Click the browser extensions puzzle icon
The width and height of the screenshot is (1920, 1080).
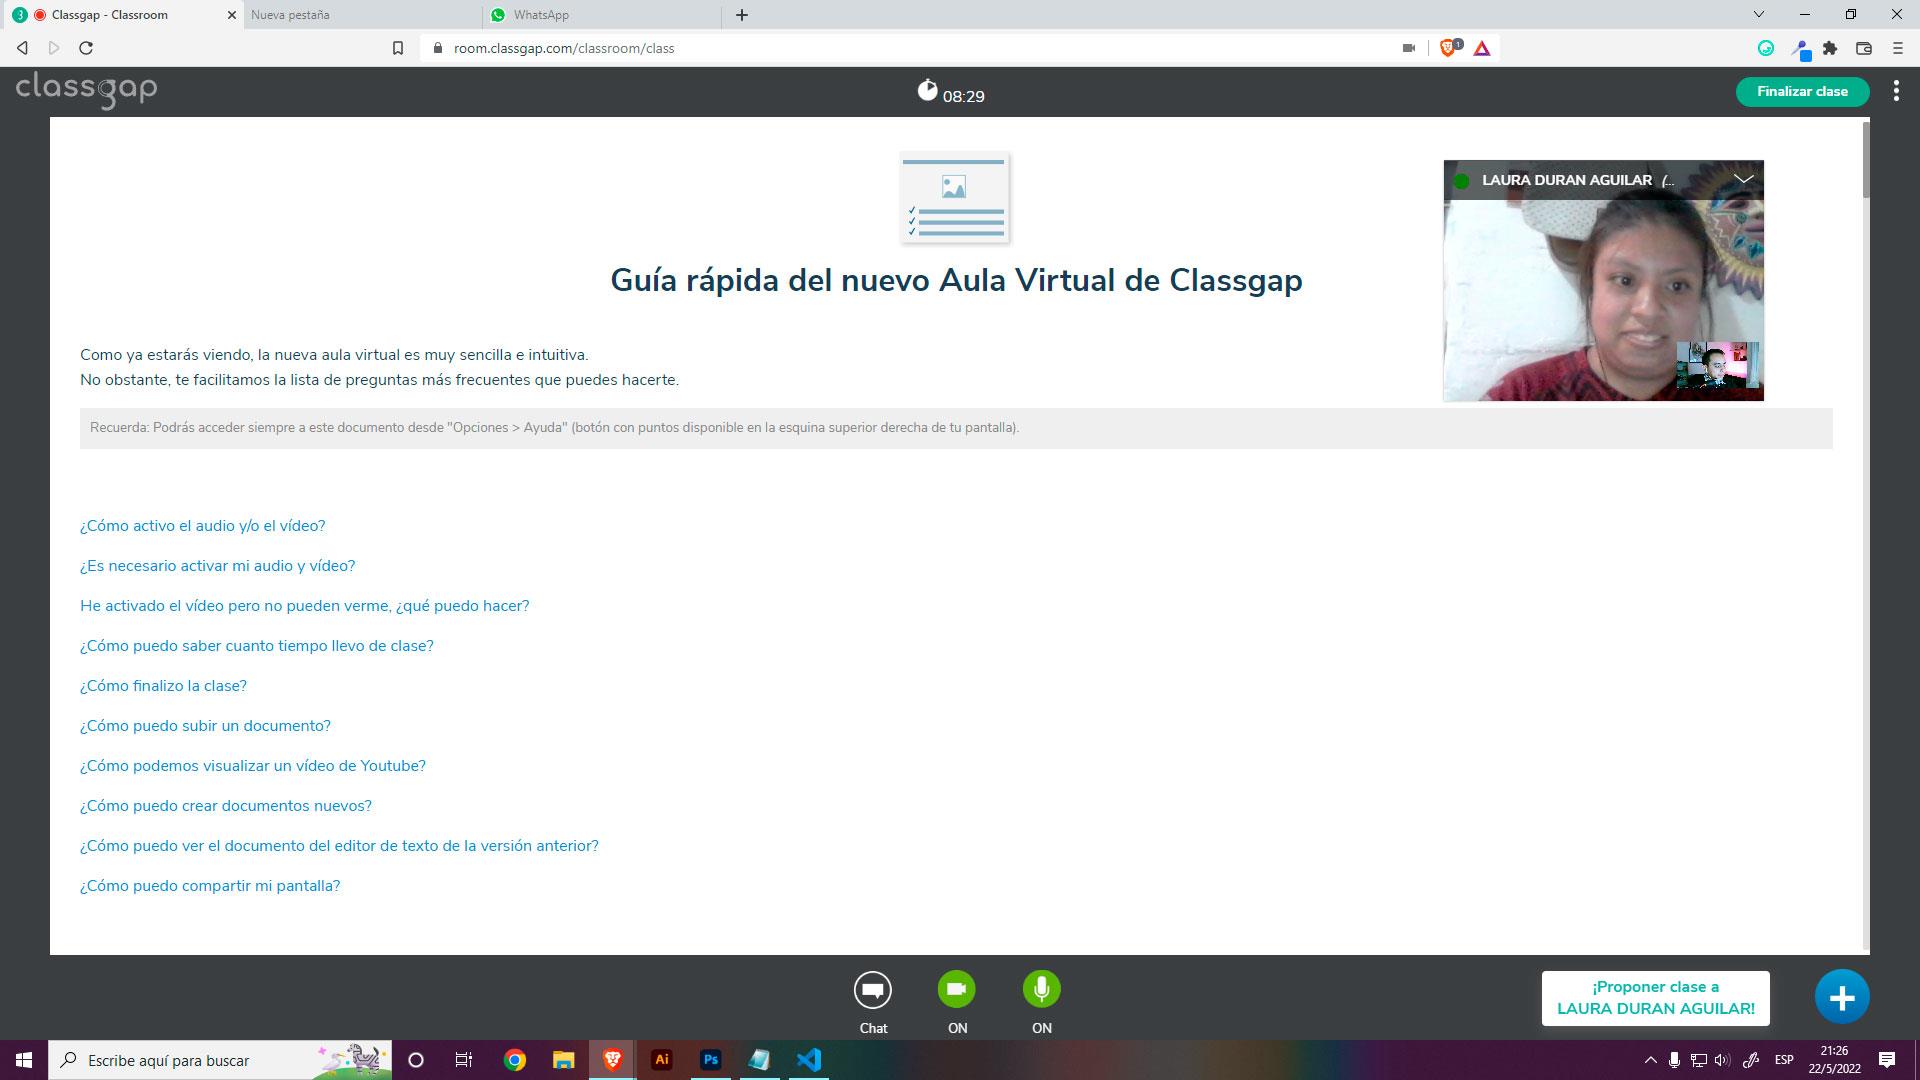pyautogui.click(x=1830, y=48)
